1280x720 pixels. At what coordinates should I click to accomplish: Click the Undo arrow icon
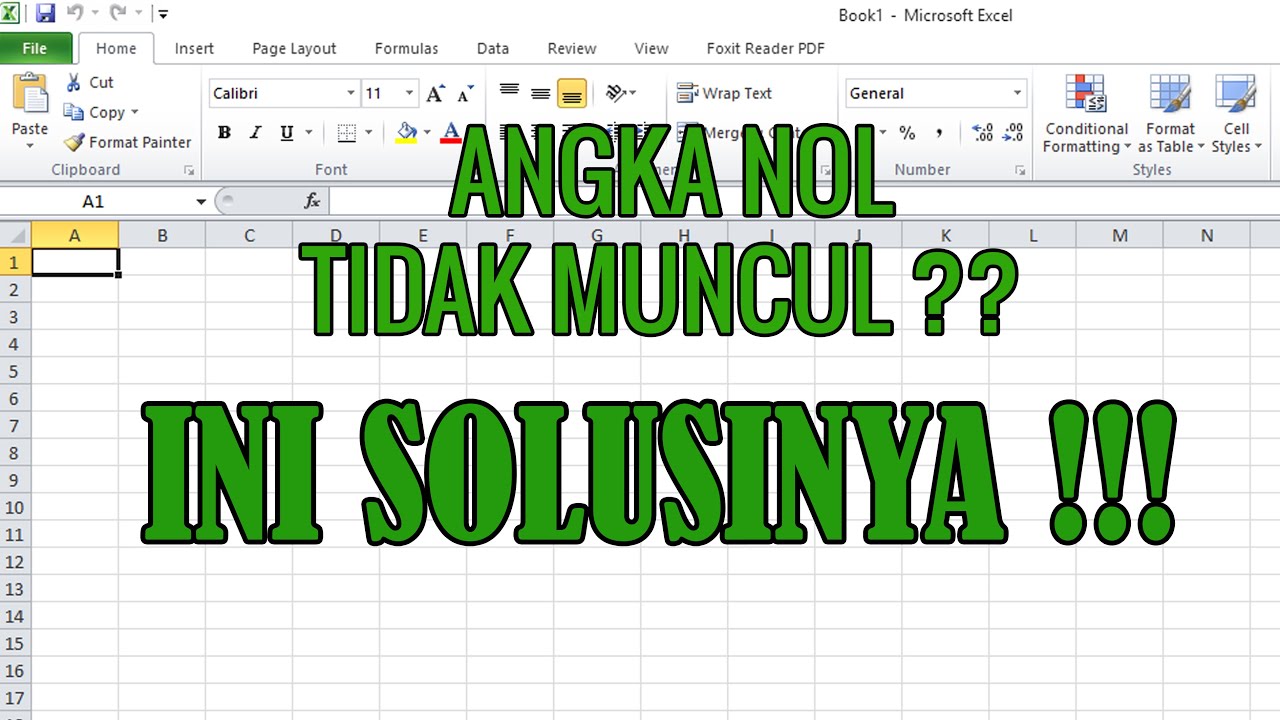coord(75,14)
